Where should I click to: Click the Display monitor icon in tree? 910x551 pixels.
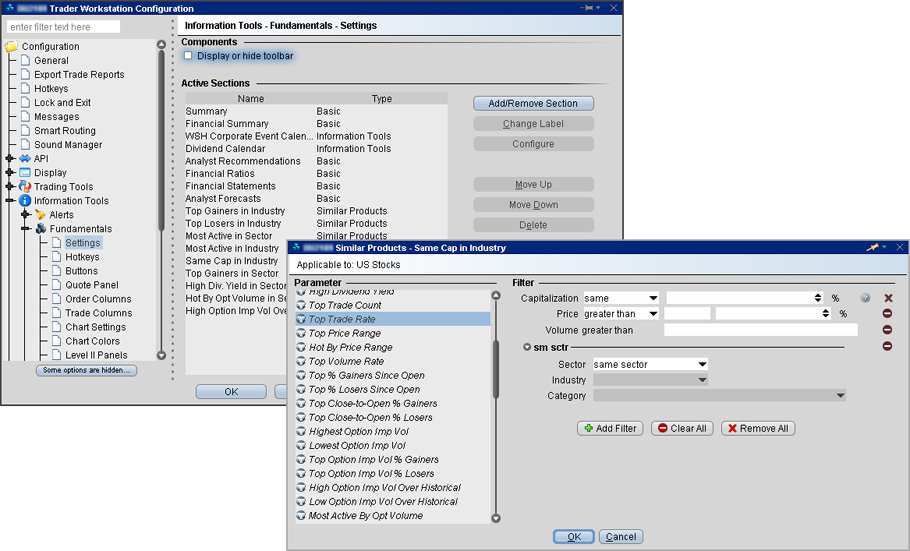pos(25,172)
